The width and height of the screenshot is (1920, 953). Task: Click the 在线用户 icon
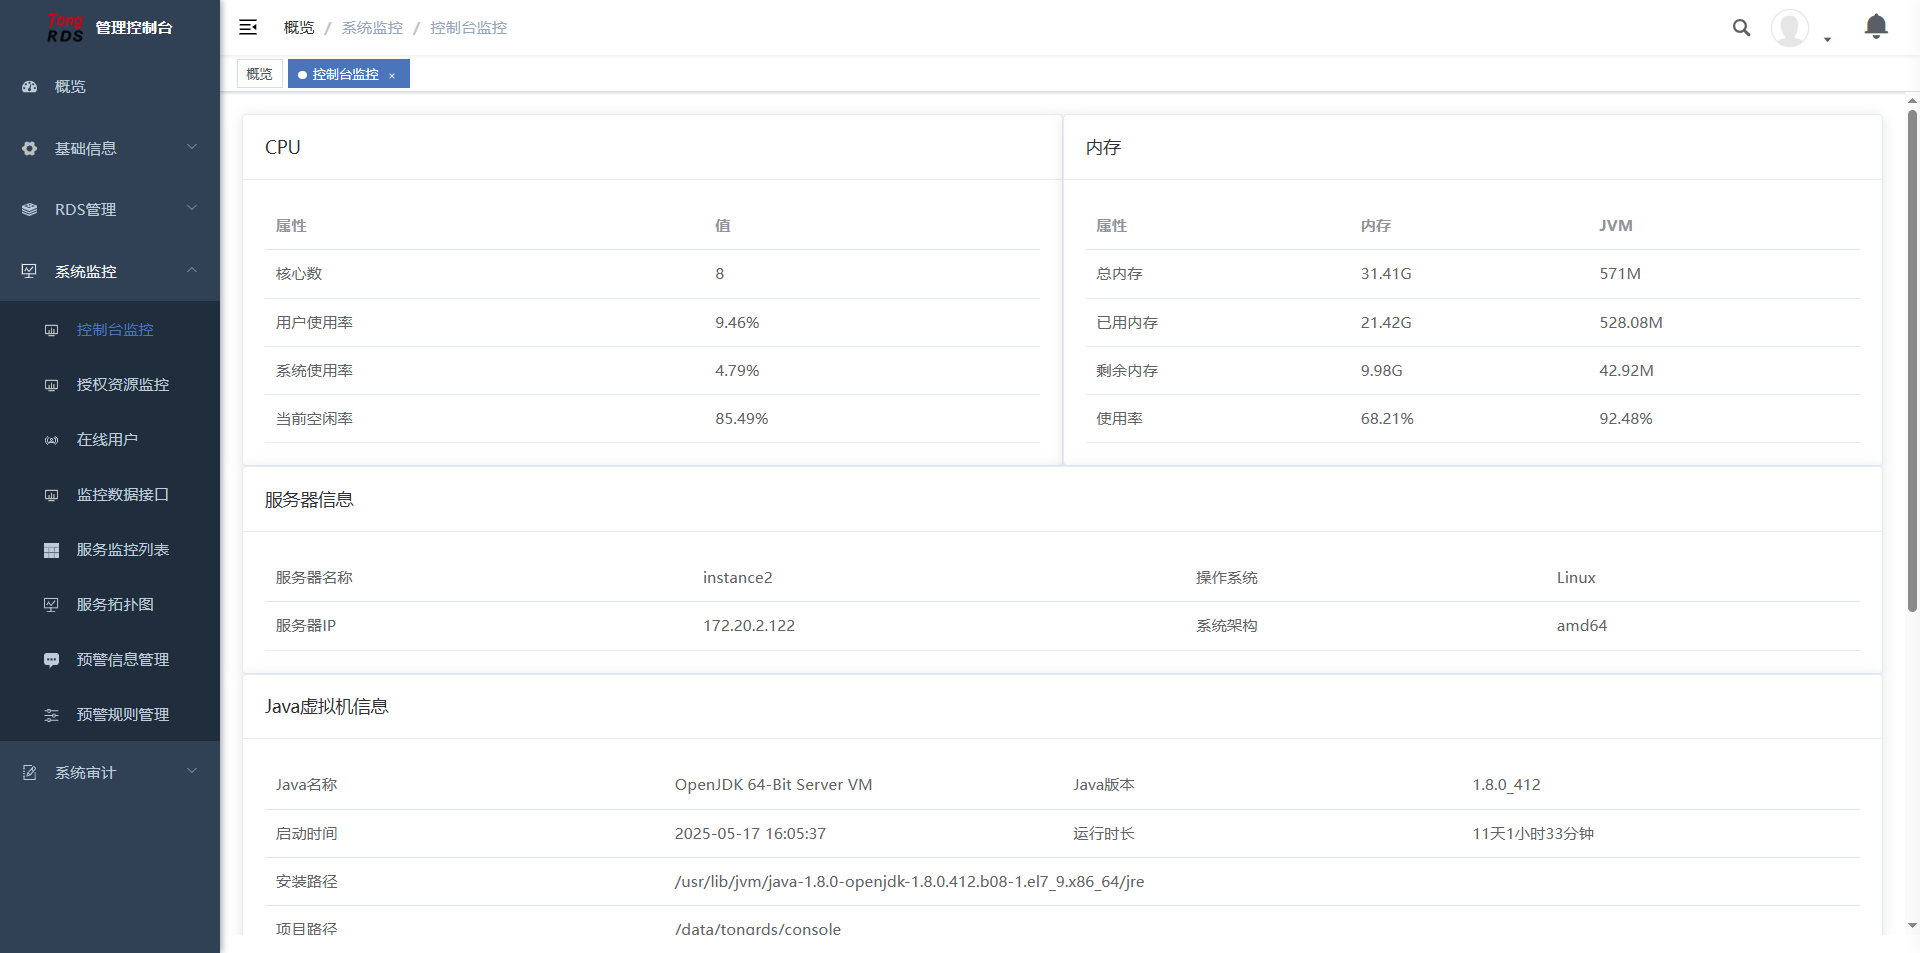(52, 440)
